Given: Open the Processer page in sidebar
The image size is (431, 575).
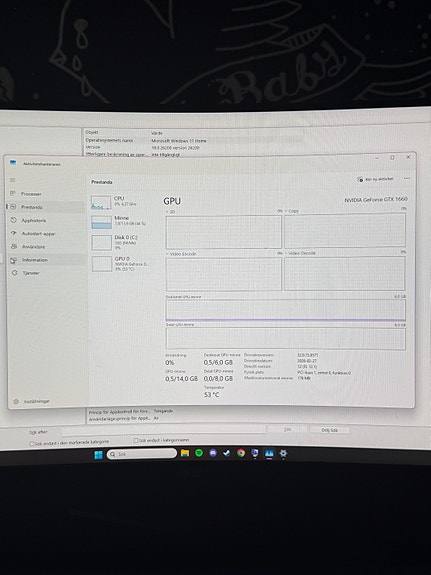Looking at the screenshot, I should (31, 194).
